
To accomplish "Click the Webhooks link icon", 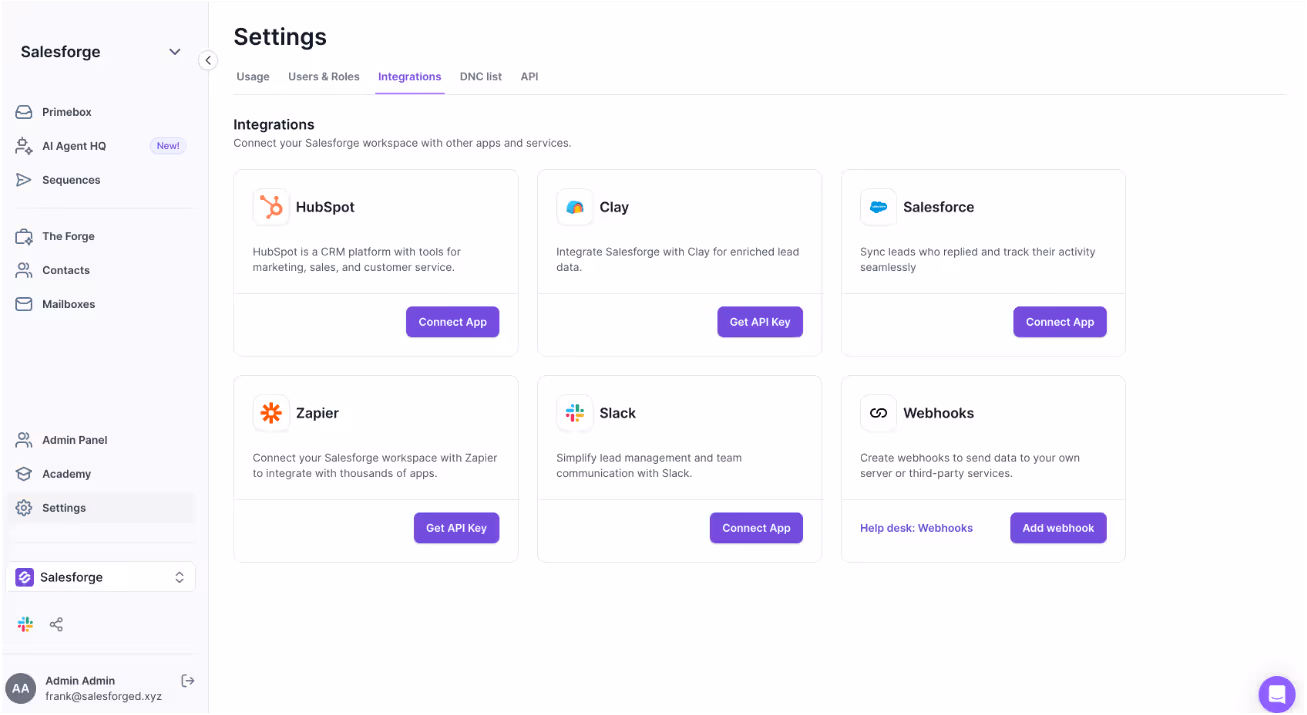I will coord(879,413).
